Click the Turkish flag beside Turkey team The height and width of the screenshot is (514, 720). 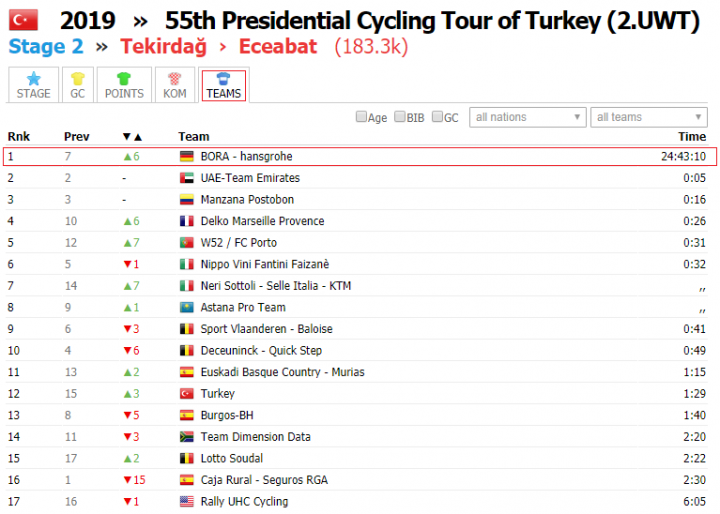tap(186, 394)
